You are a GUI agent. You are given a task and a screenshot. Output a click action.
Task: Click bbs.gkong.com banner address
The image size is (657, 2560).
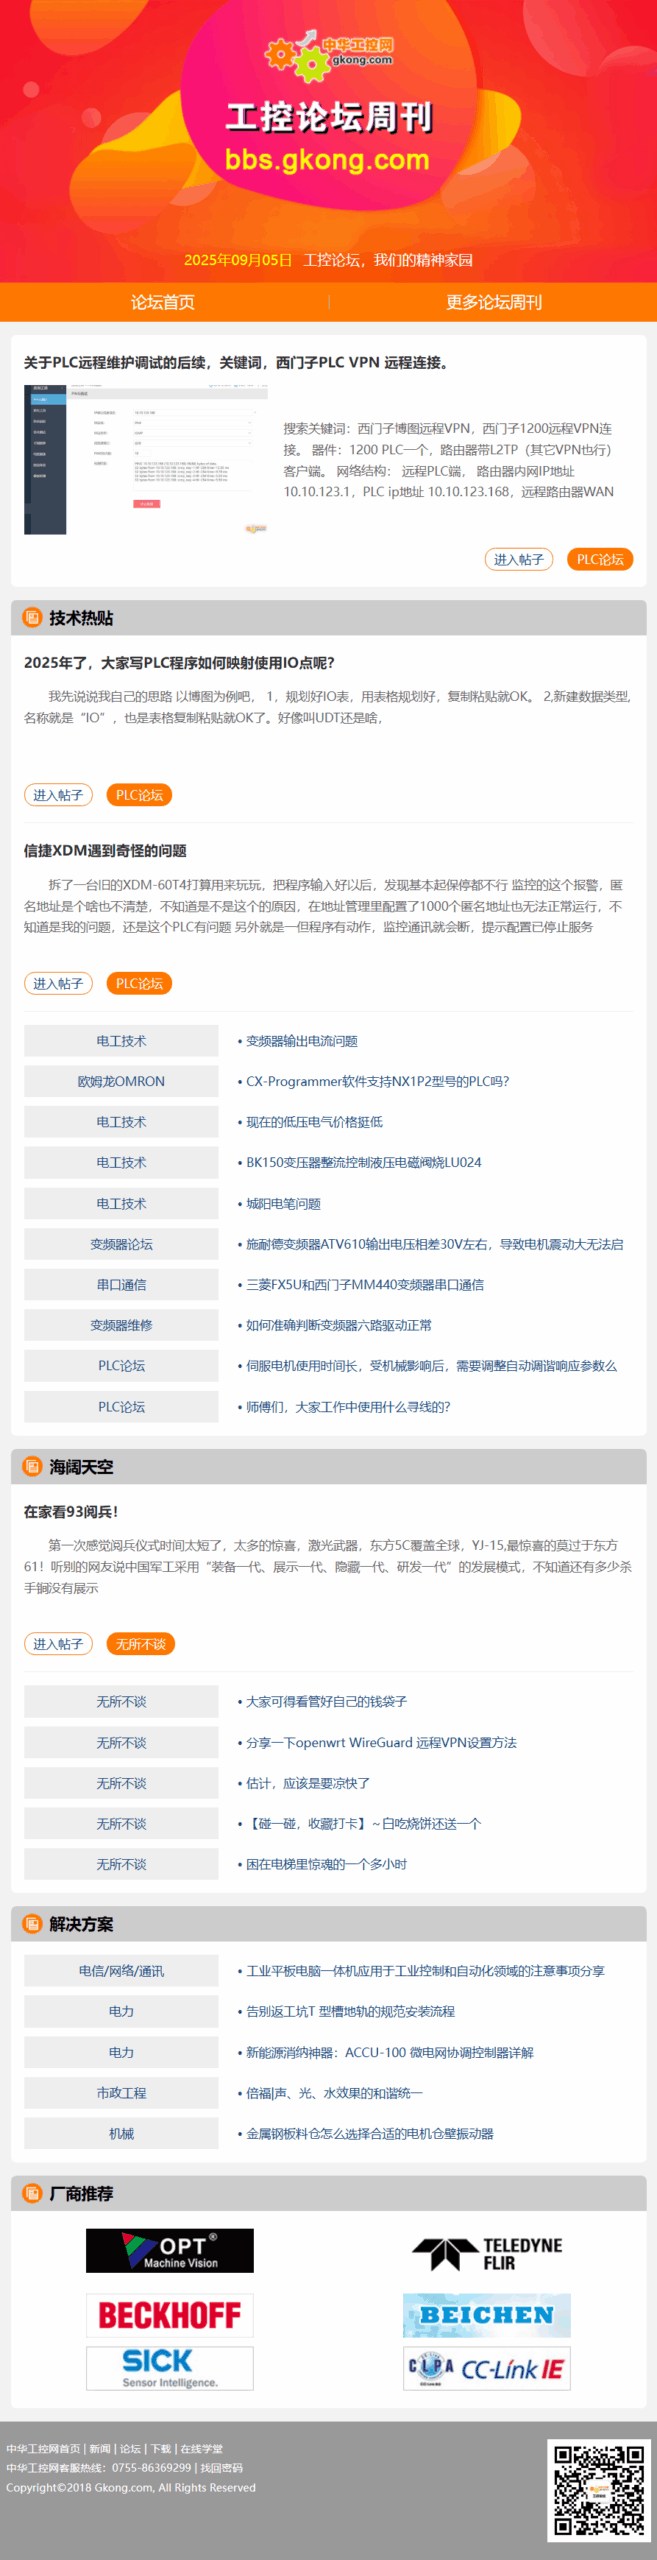(327, 160)
